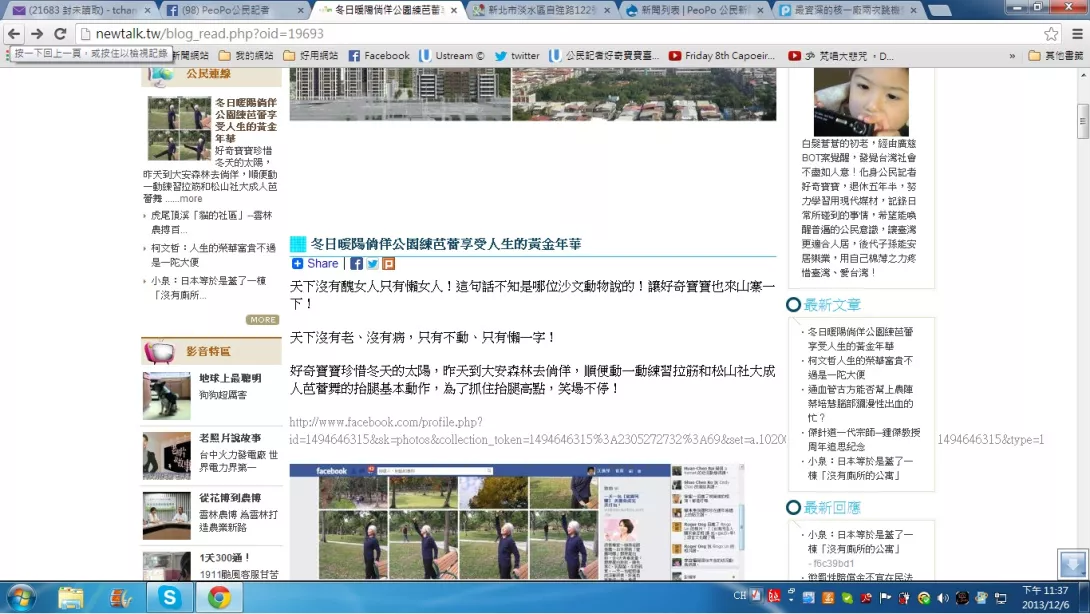Click the 最新文章 section heading
The image size is (1090, 614).
pyautogui.click(x=832, y=305)
